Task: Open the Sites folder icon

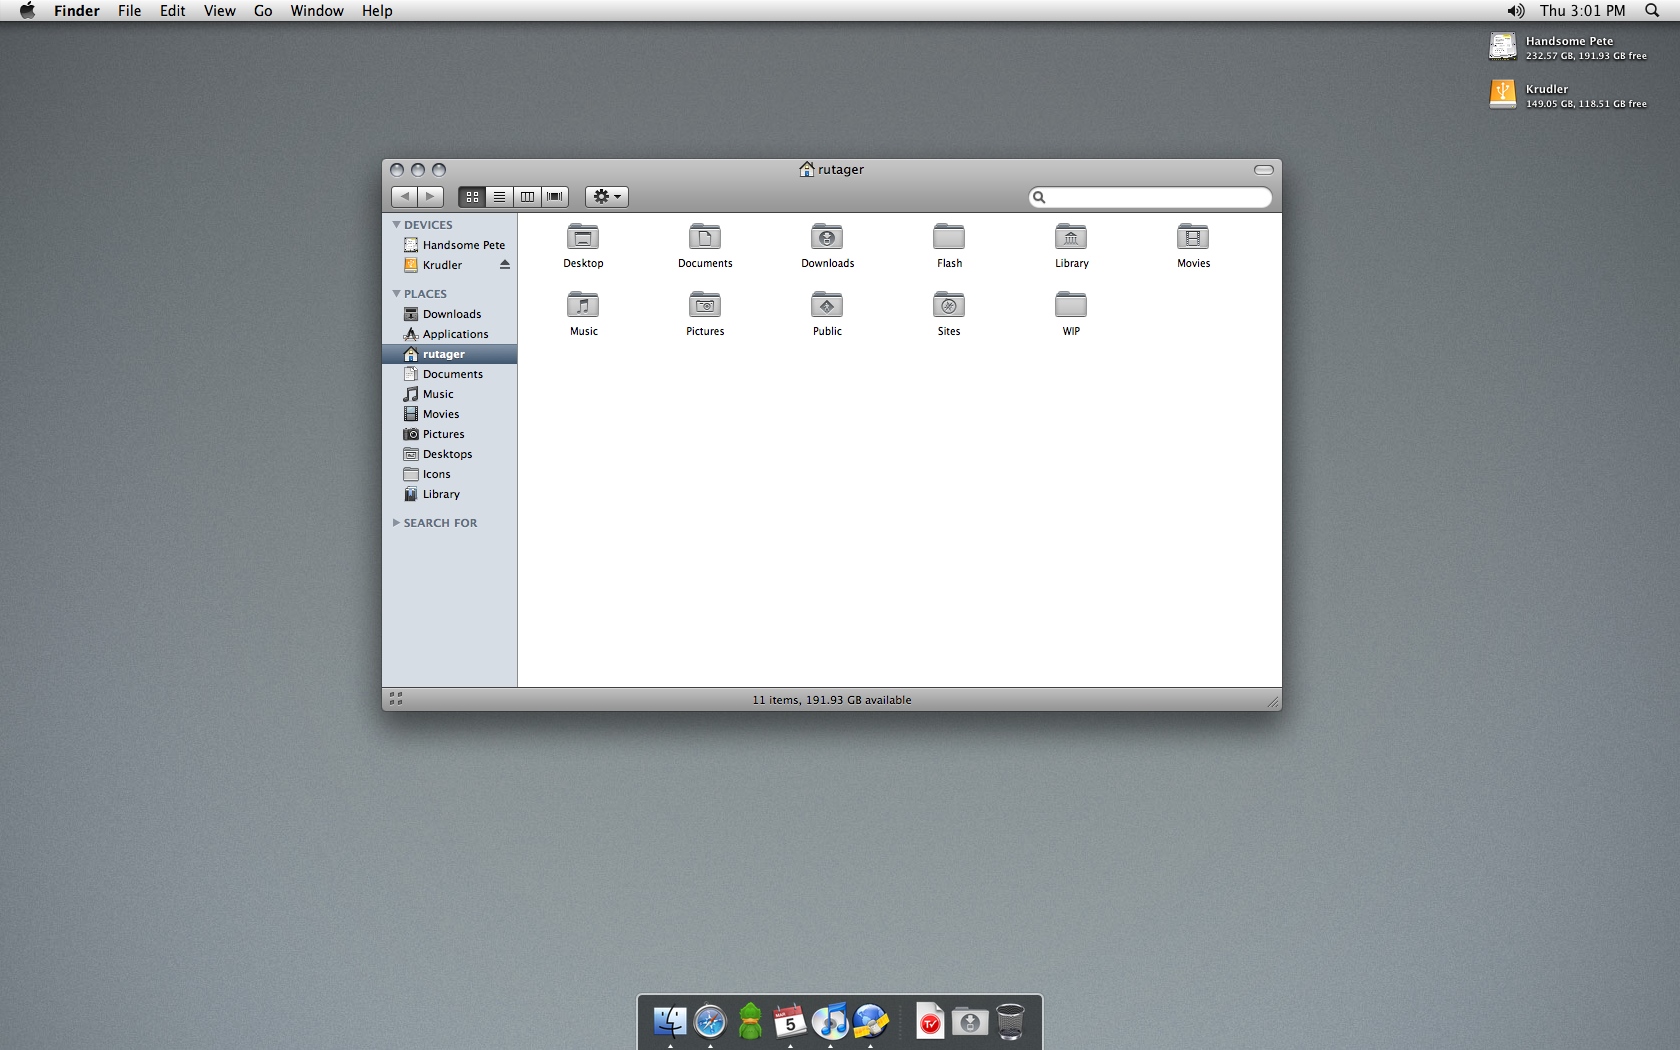Action: (x=949, y=306)
